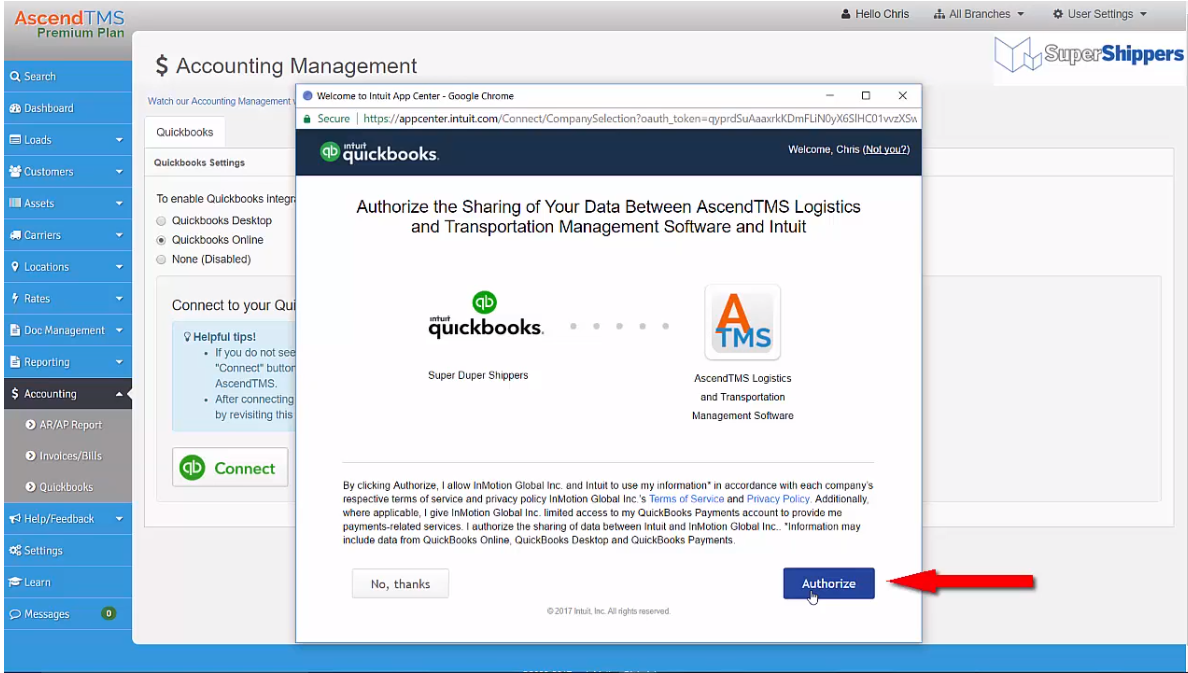This screenshot has height=673, width=1188.
Task: Expand the Locations menu arrow
Action: tap(119, 268)
